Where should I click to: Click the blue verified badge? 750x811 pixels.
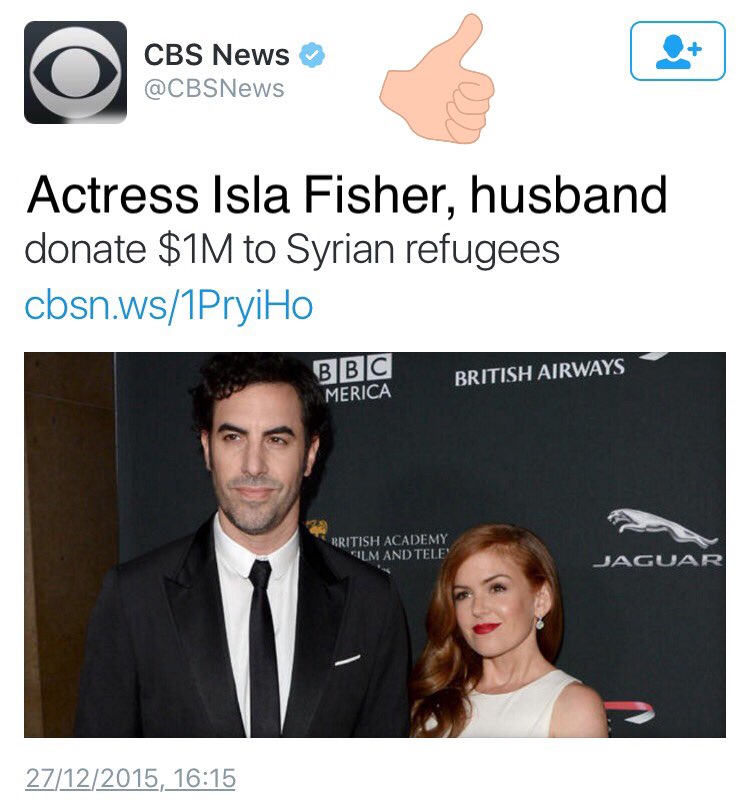coord(311,55)
